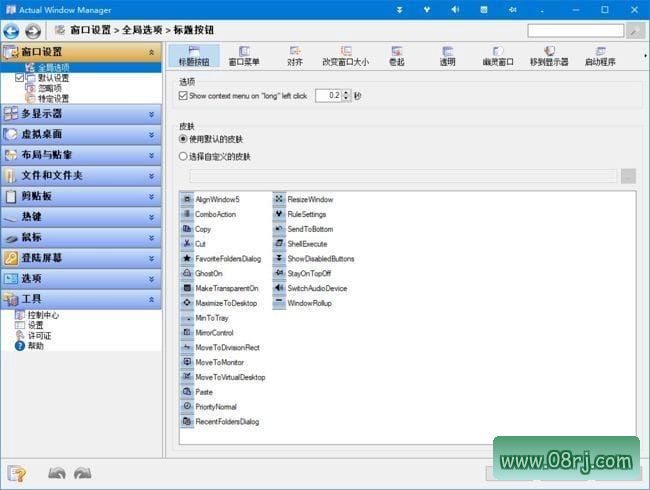Viewport: 650px width, 490px height.
Task: Select the MinToTray icon
Action: [187, 318]
